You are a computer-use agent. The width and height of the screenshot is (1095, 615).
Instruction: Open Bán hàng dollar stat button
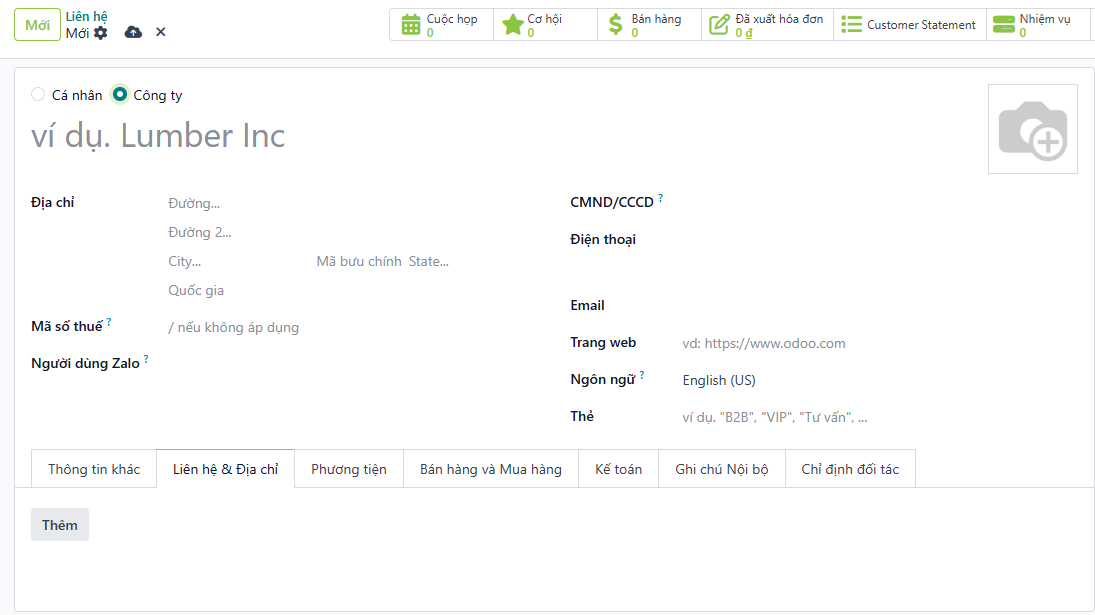(649, 25)
